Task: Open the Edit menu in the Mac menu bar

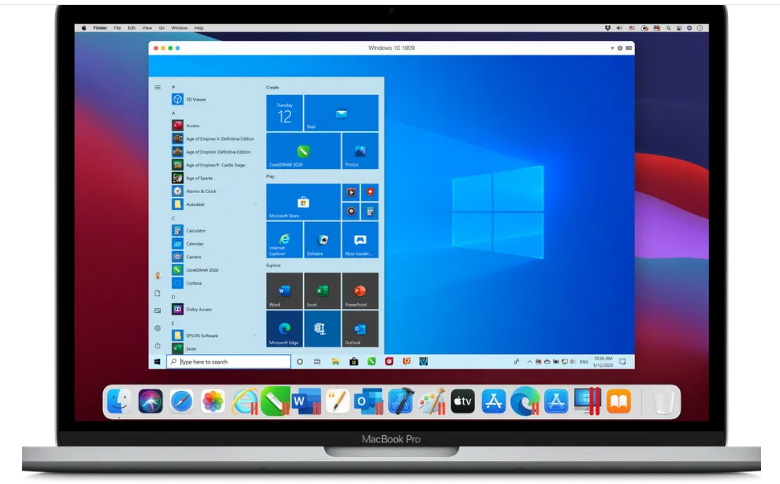Action: [131, 28]
